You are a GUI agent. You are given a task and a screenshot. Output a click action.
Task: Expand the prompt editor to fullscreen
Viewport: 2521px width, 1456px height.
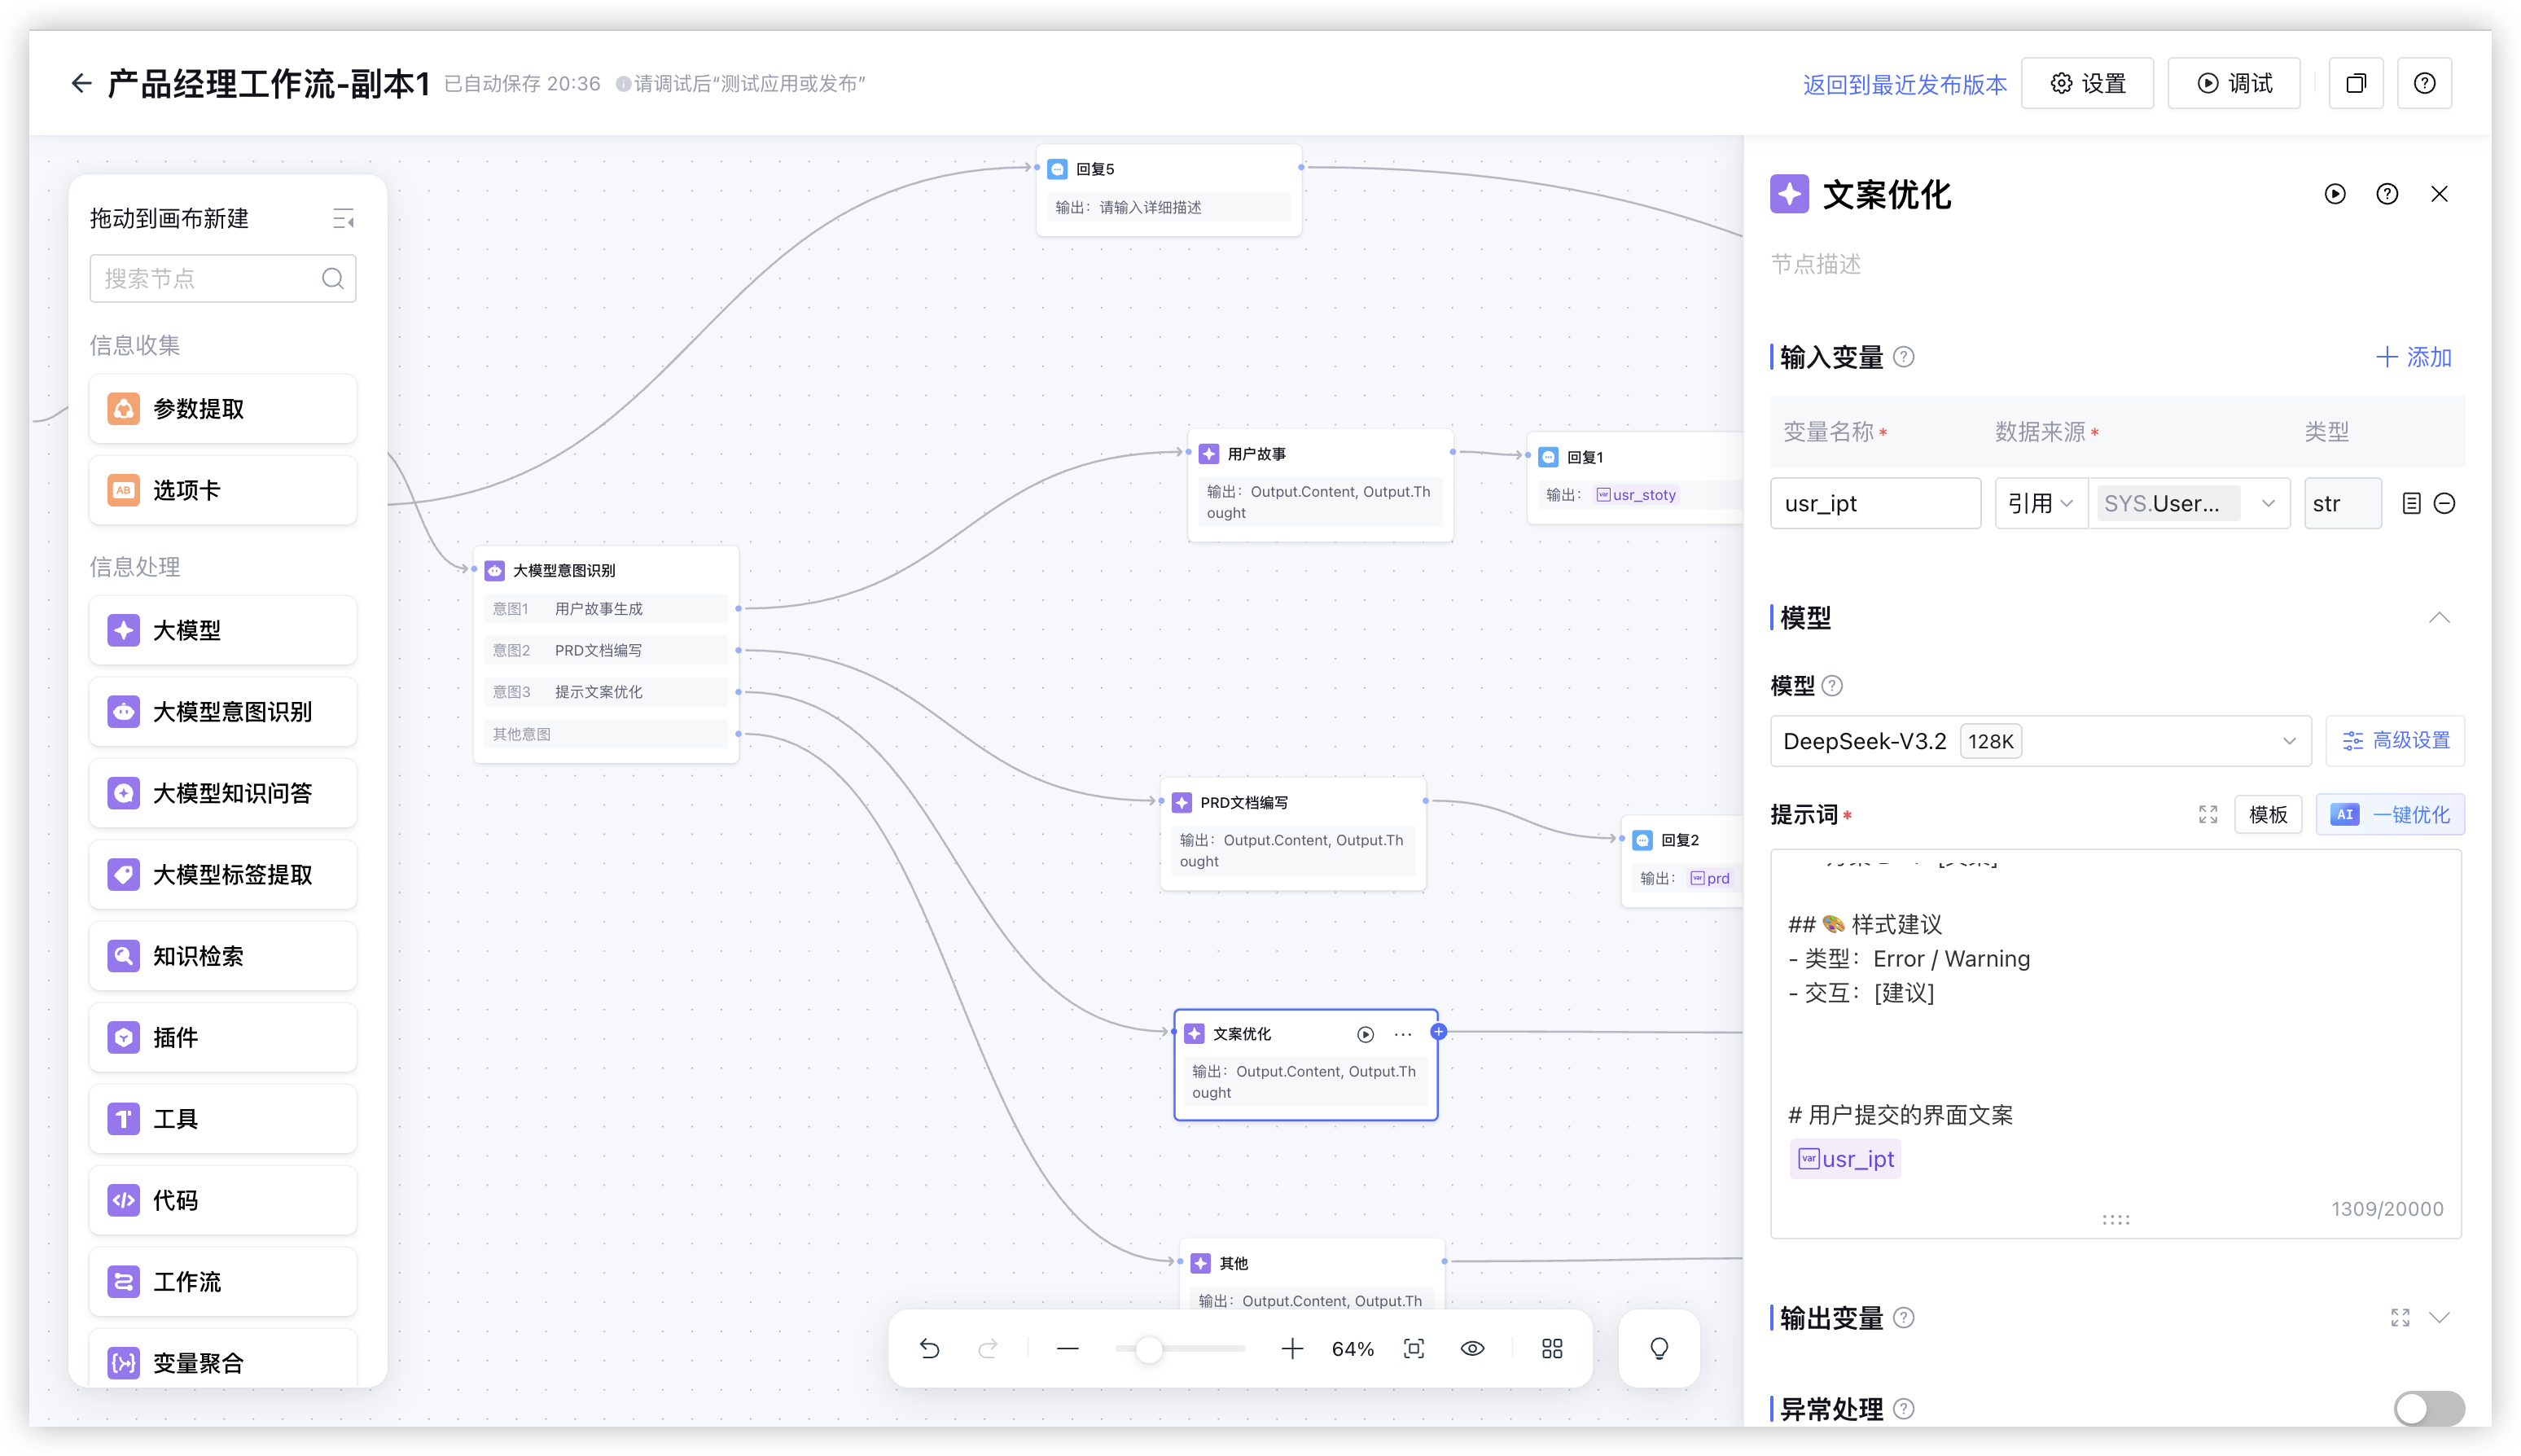[2208, 814]
